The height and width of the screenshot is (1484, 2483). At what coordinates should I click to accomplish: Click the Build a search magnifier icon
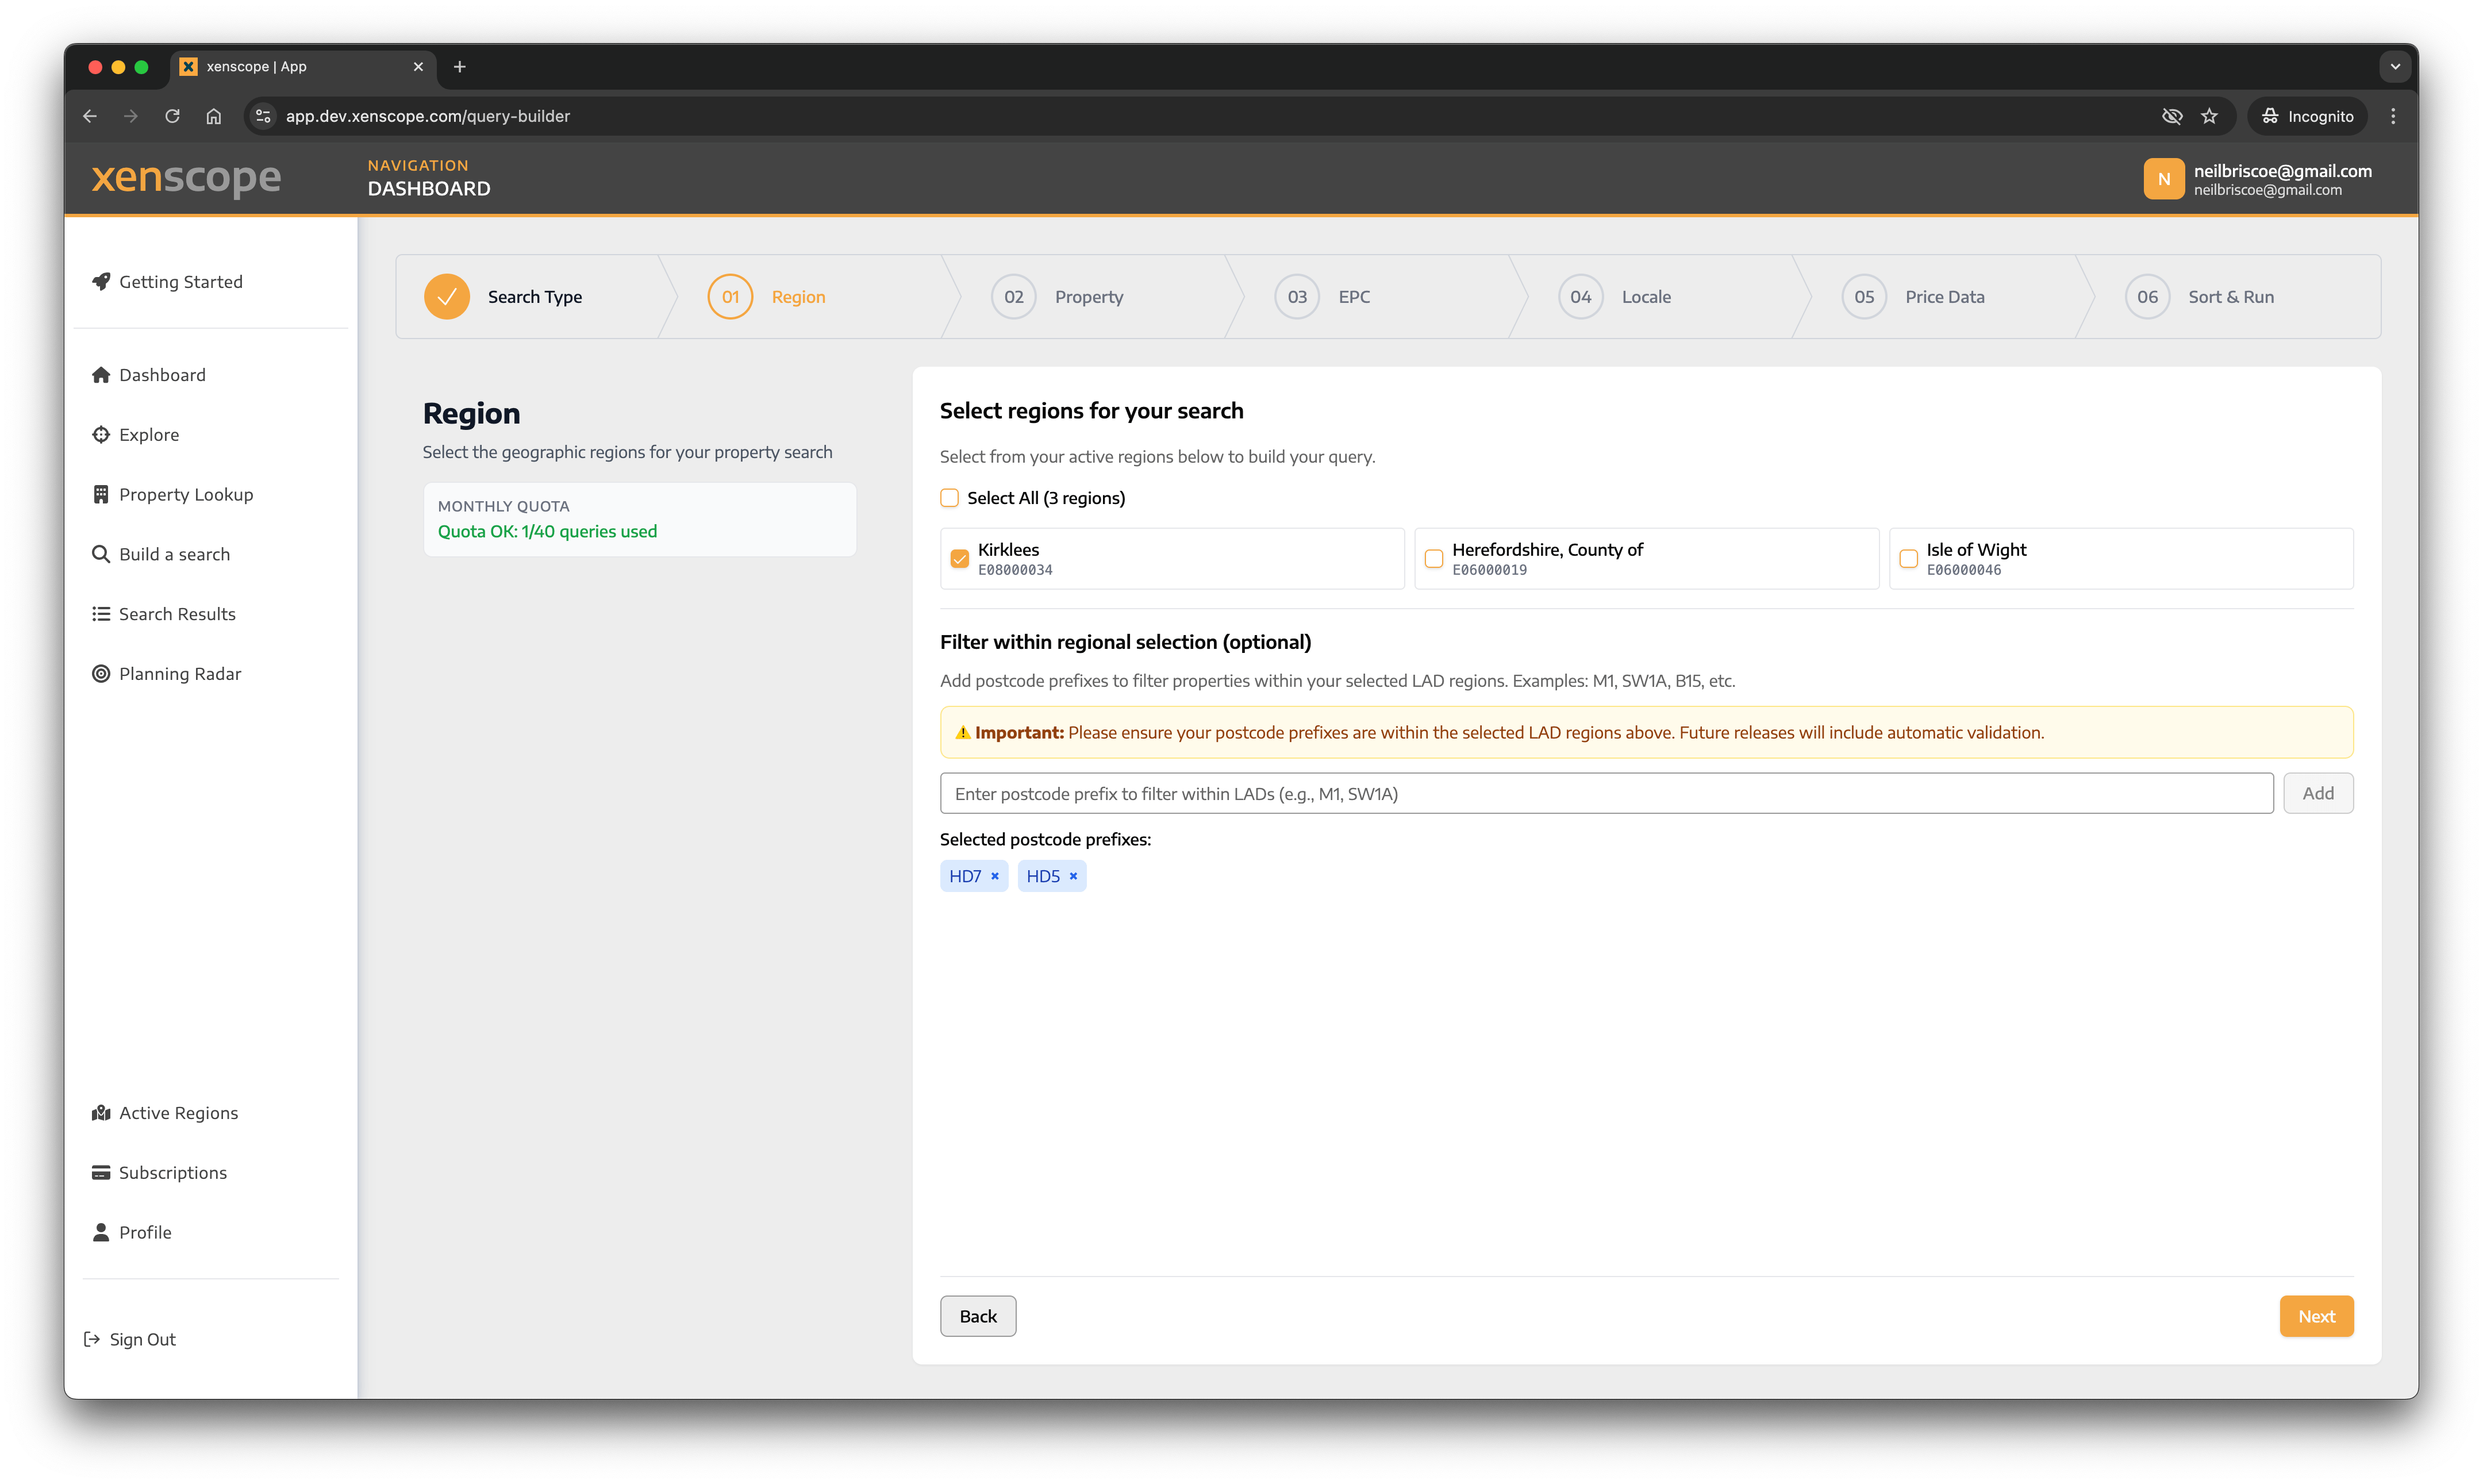[101, 554]
